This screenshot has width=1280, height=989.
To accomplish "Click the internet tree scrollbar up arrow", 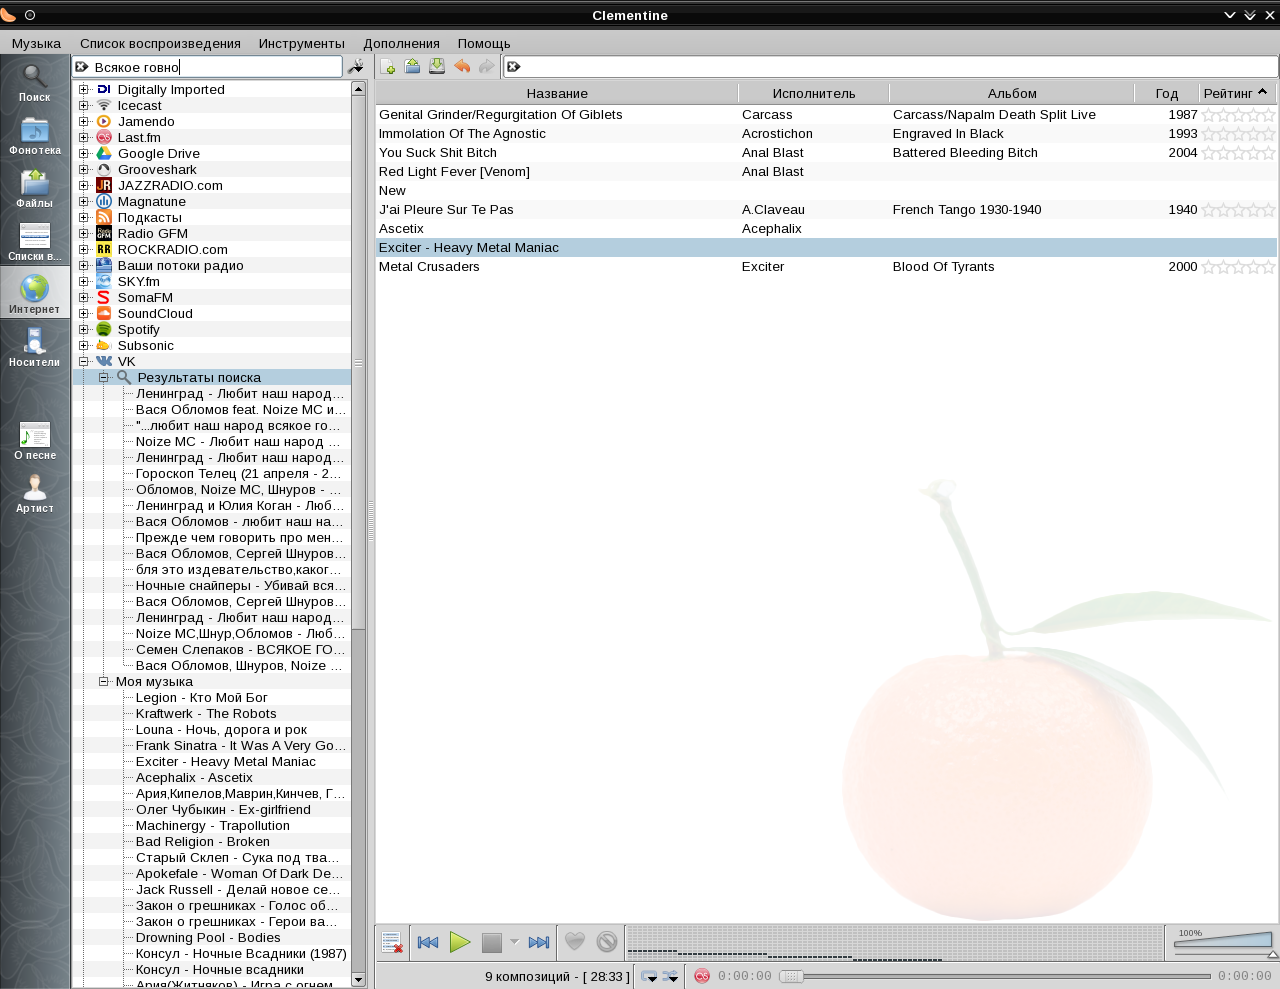I will (359, 89).
